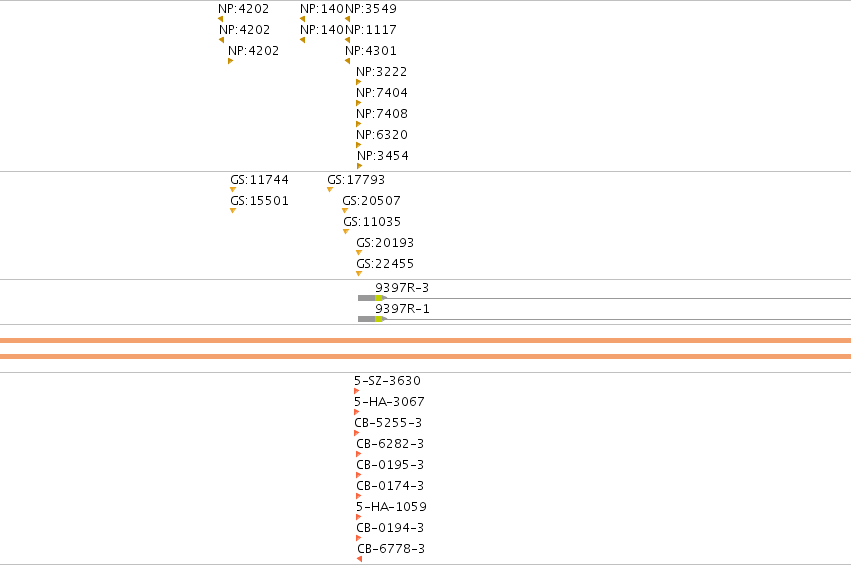
Task: Select the 9397R-1 transcript label
Action: click(402, 309)
